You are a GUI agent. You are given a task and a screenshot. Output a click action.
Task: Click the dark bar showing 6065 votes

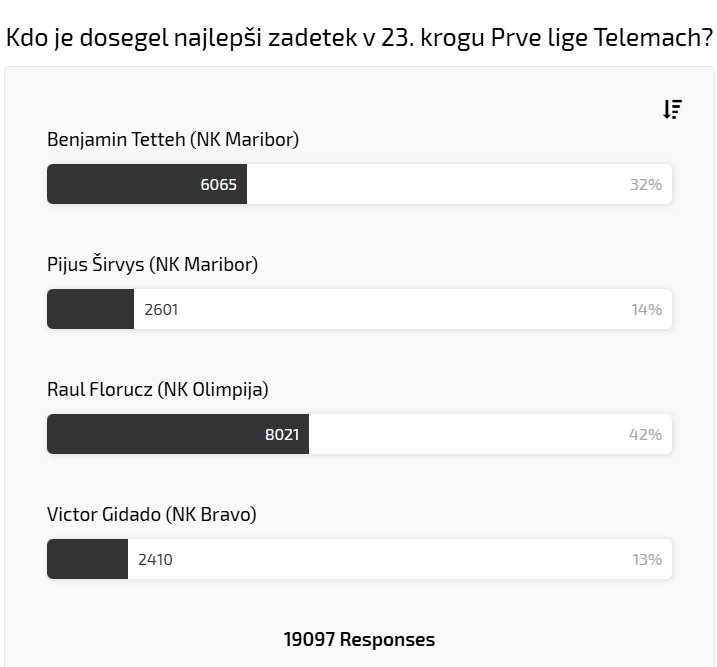click(x=147, y=184)
